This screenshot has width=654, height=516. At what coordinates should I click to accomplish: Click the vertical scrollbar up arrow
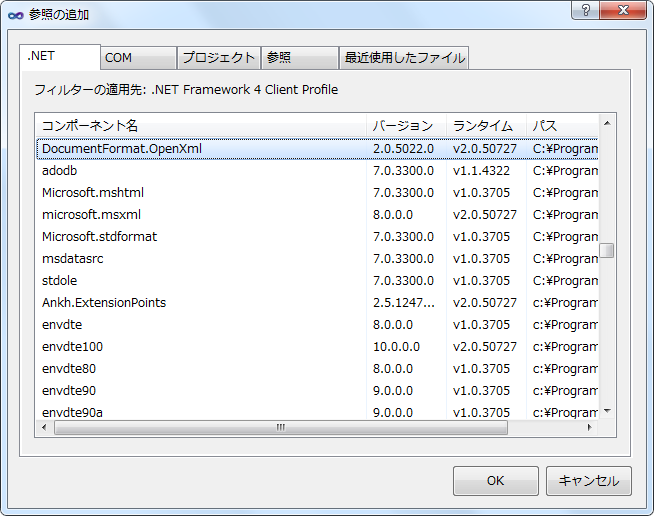pos(607,122)
